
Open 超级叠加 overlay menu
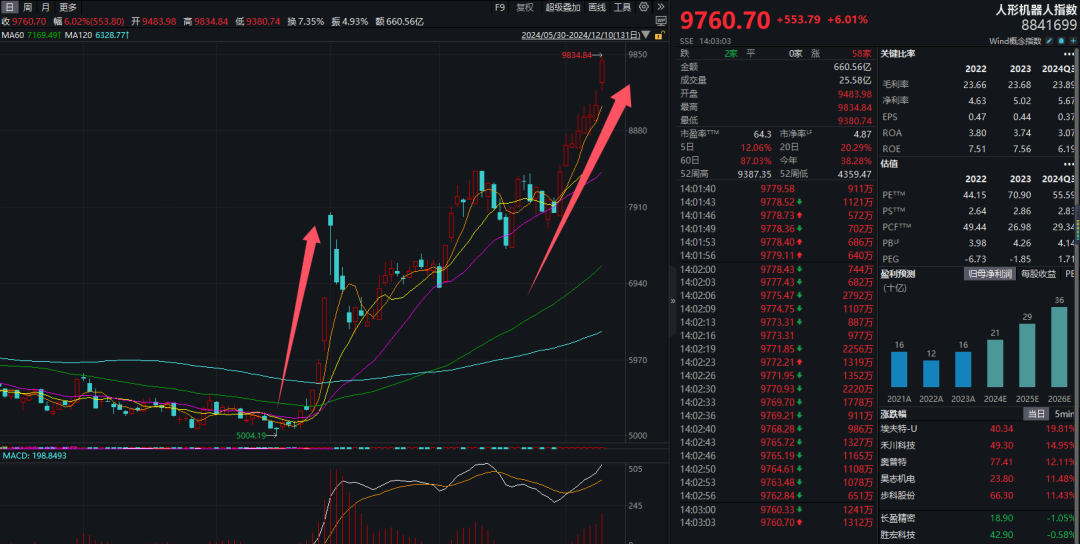point(562,8)
